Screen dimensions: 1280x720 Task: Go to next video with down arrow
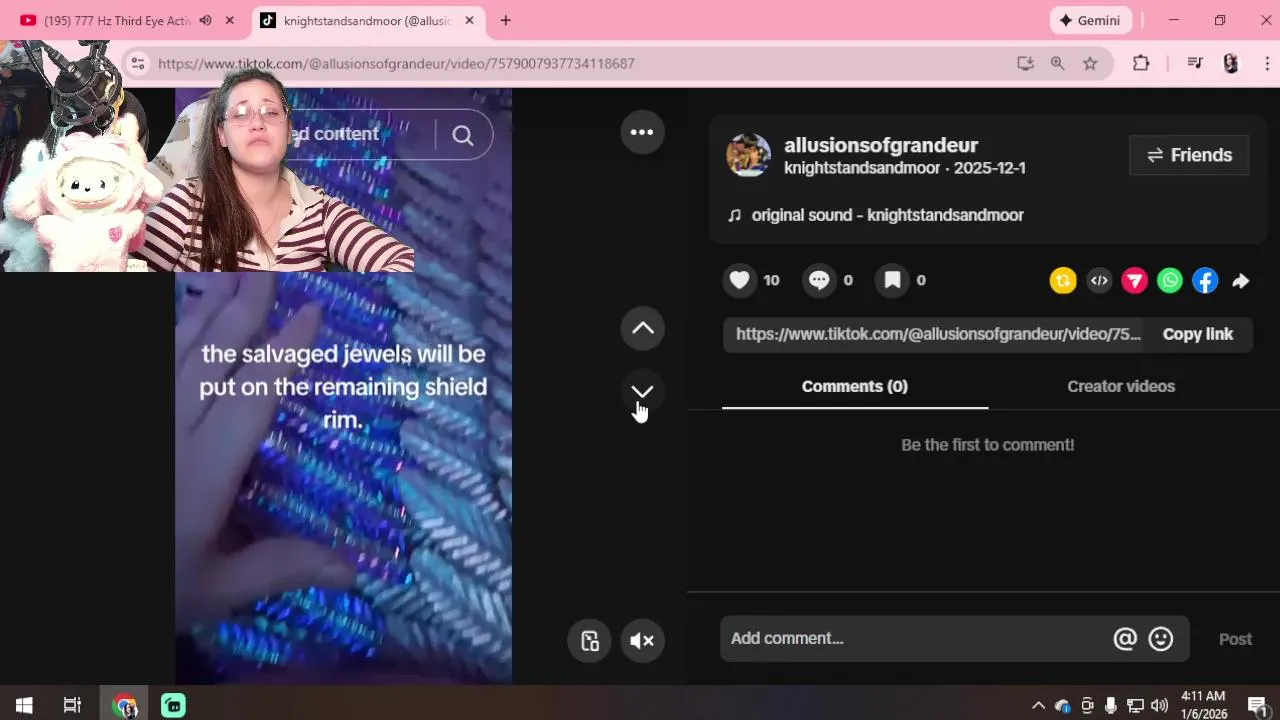tap(642, 391)
